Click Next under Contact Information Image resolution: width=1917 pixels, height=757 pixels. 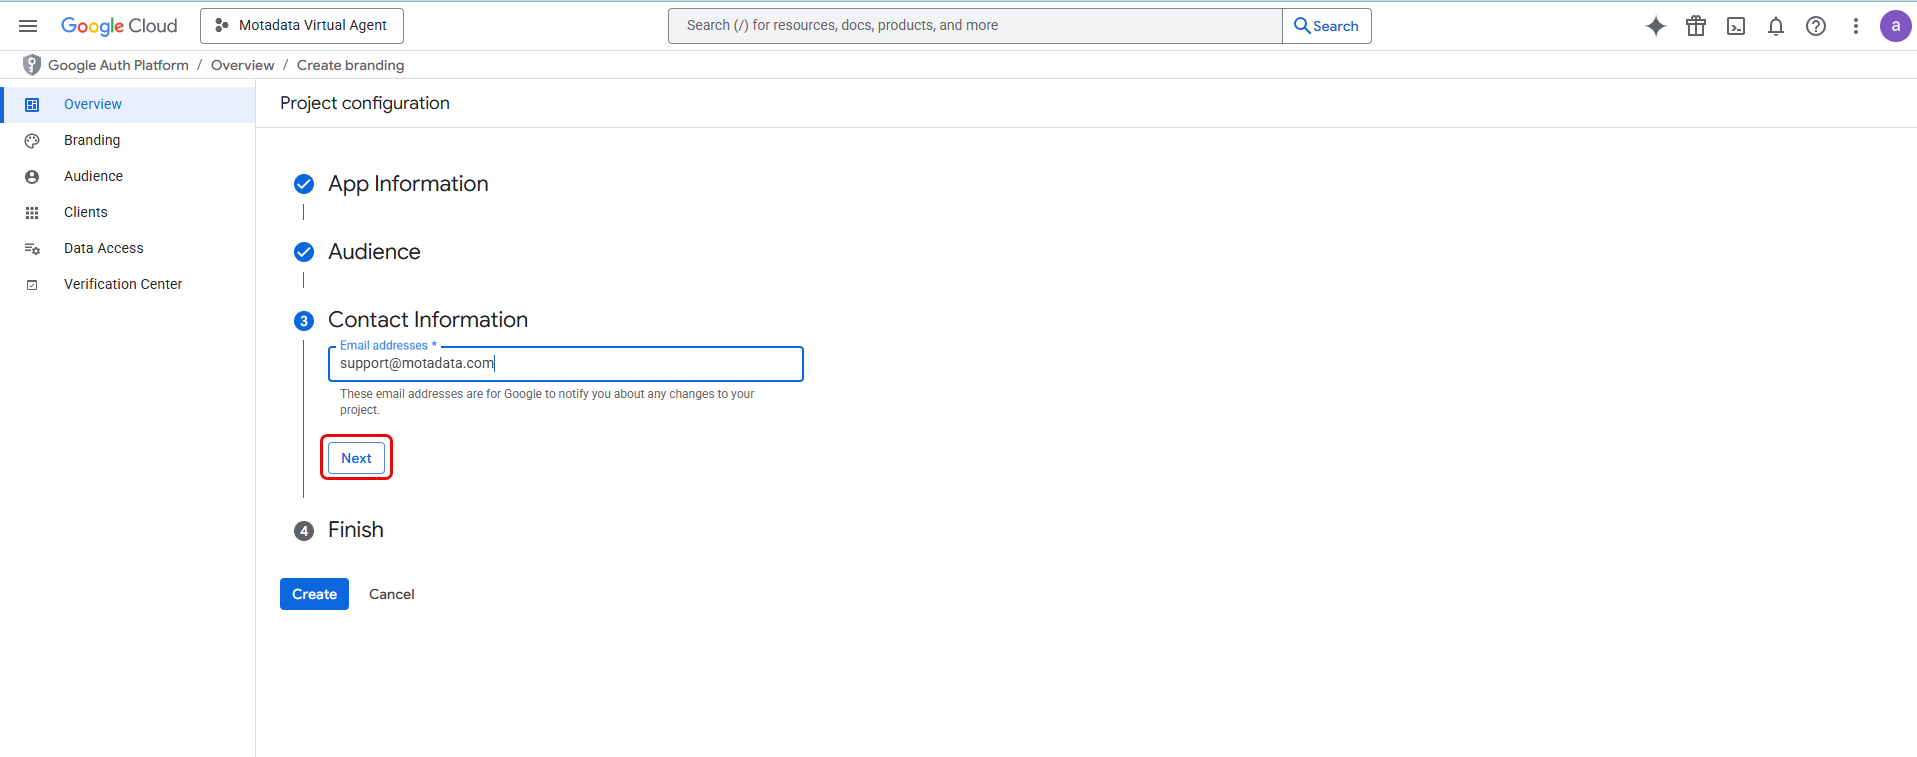356,458
